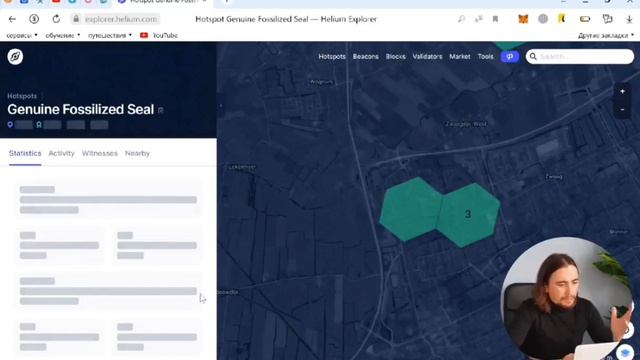The image size is (640, 360).
Task: Stay on the Statistics tab
Action: point(25,153)
